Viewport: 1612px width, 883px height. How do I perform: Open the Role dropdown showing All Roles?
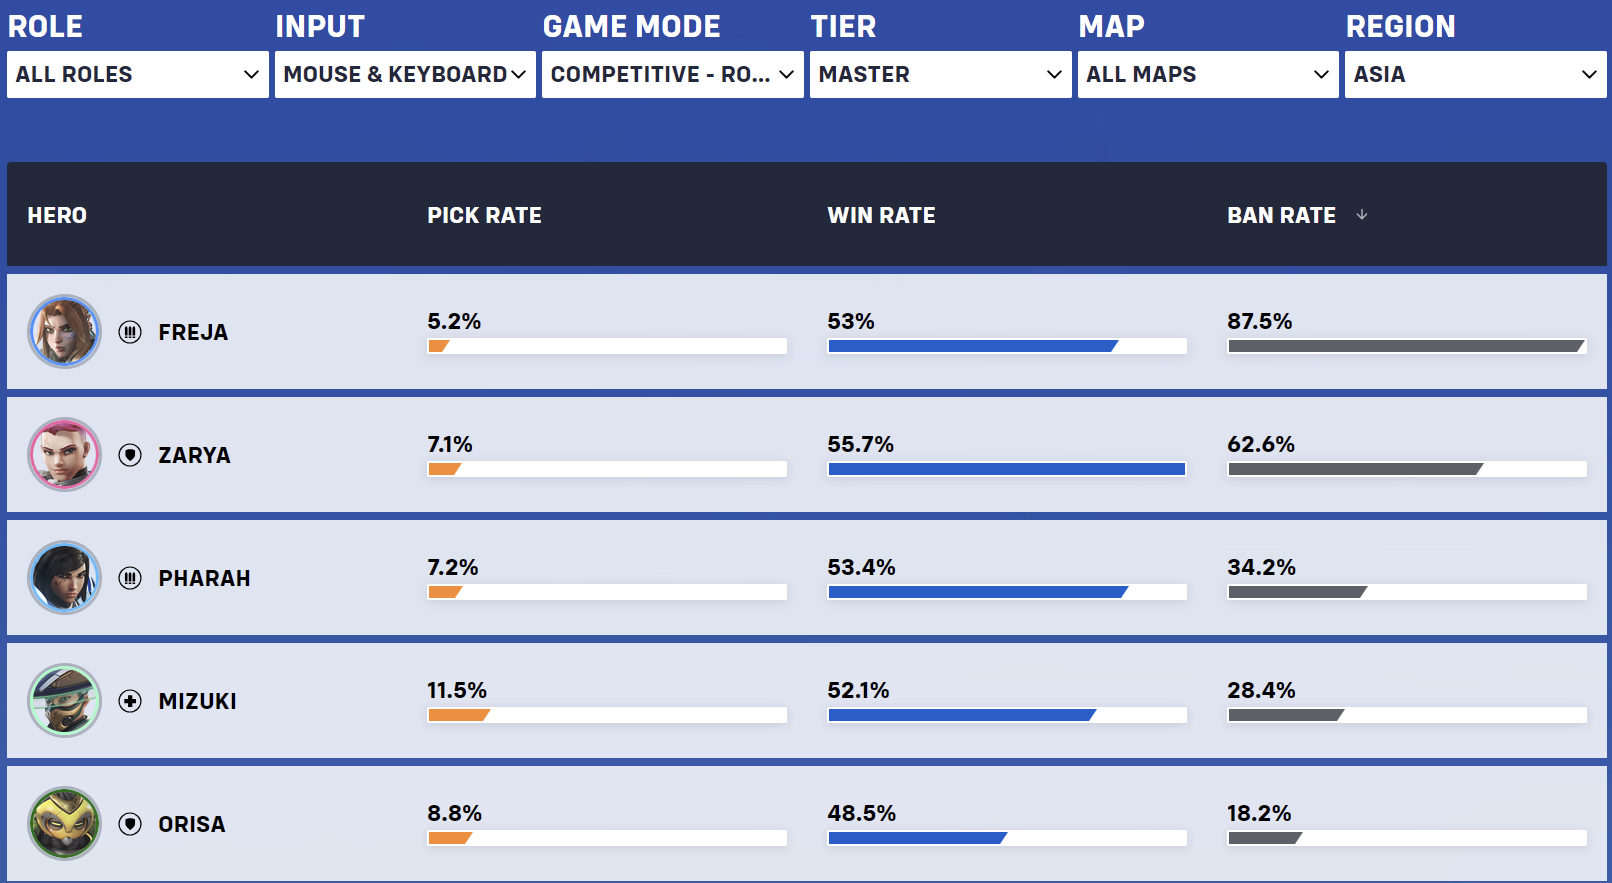pos(138,75)
